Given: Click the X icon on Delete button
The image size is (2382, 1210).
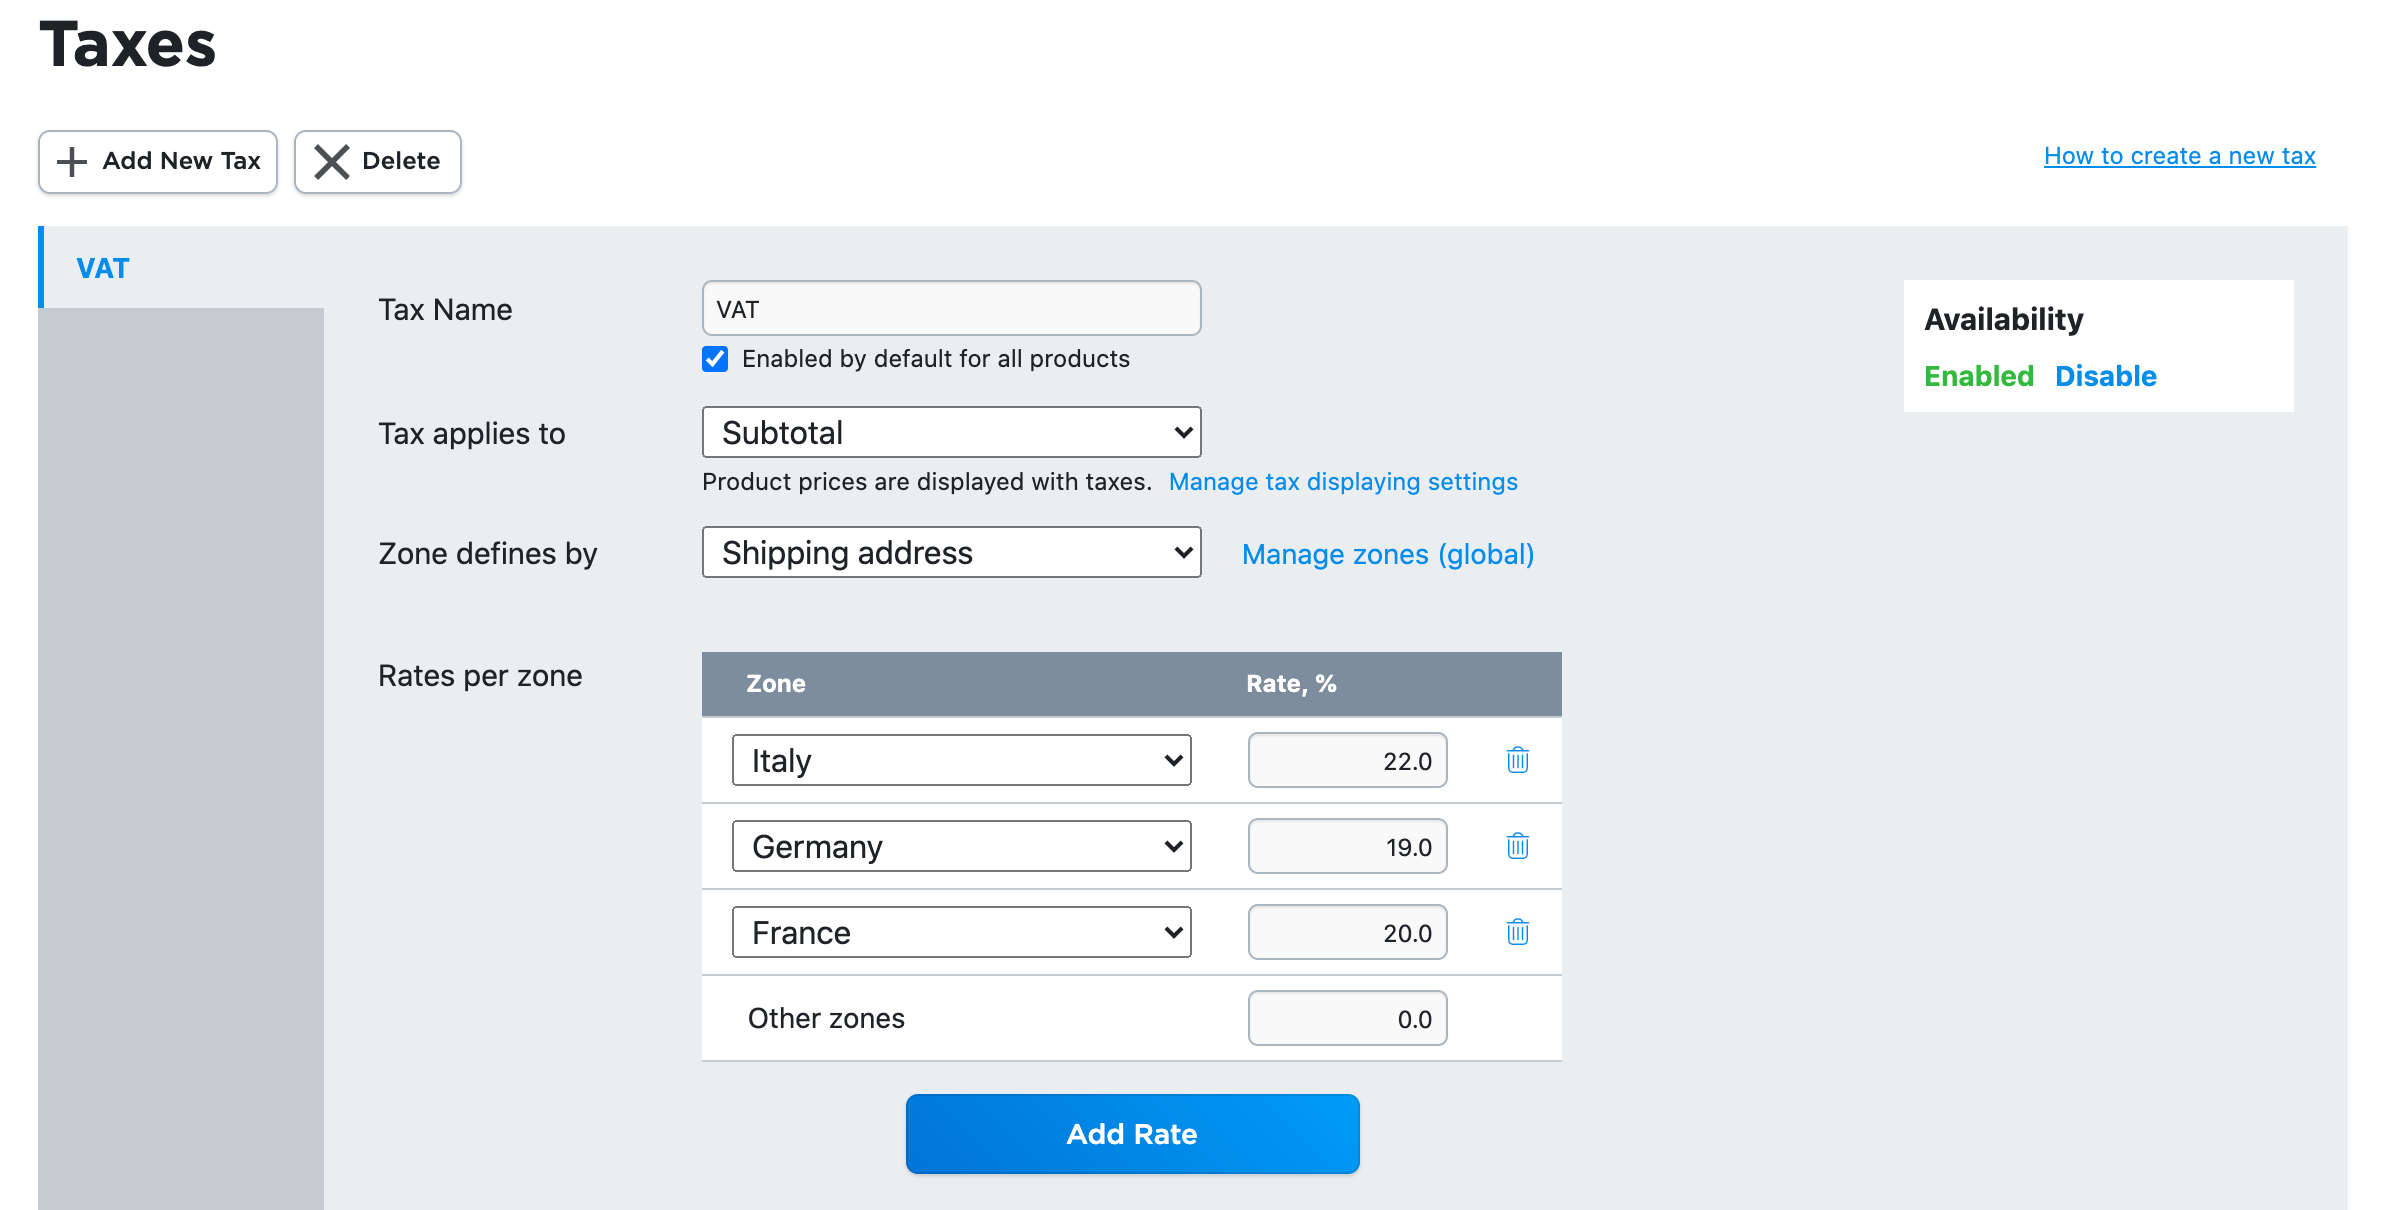Looking at the screenshot, I should (331, 161).
